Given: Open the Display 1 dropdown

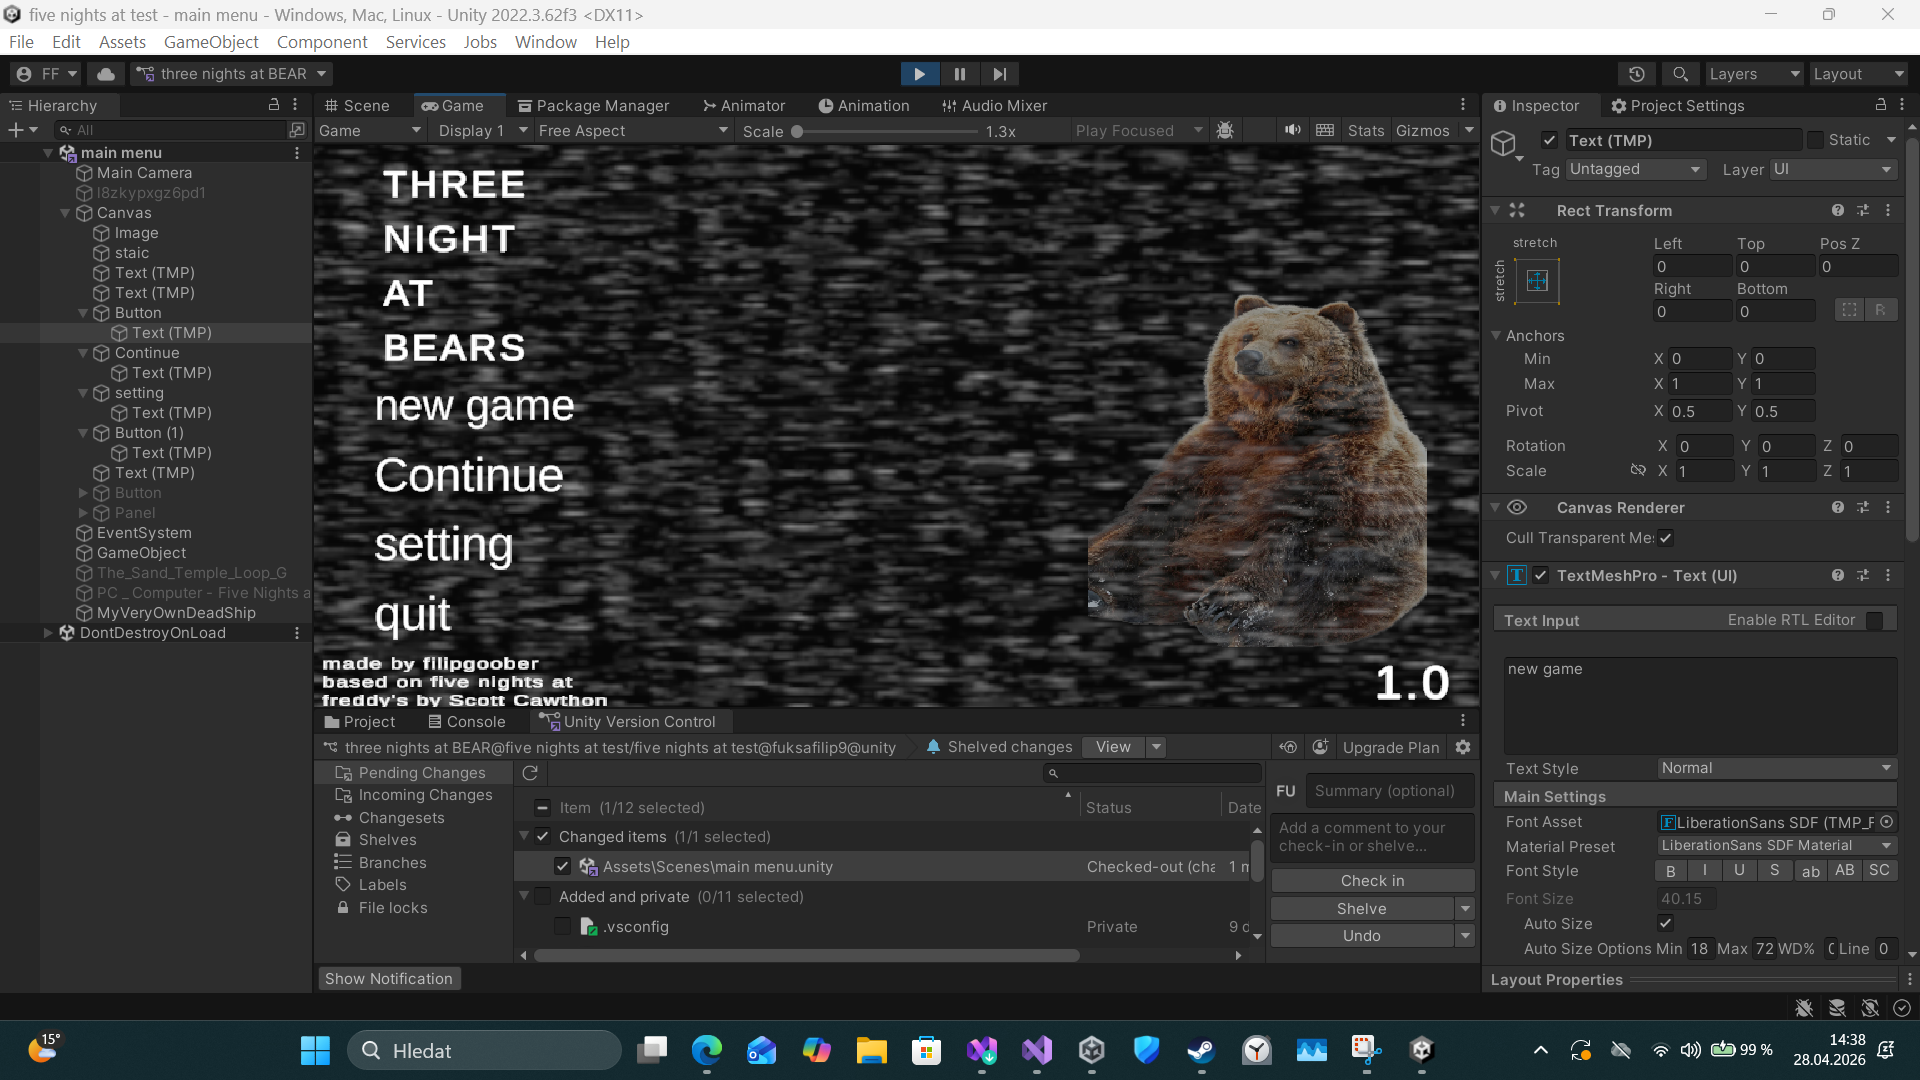Looking at the screenshot, I should [x=483, y=131].
